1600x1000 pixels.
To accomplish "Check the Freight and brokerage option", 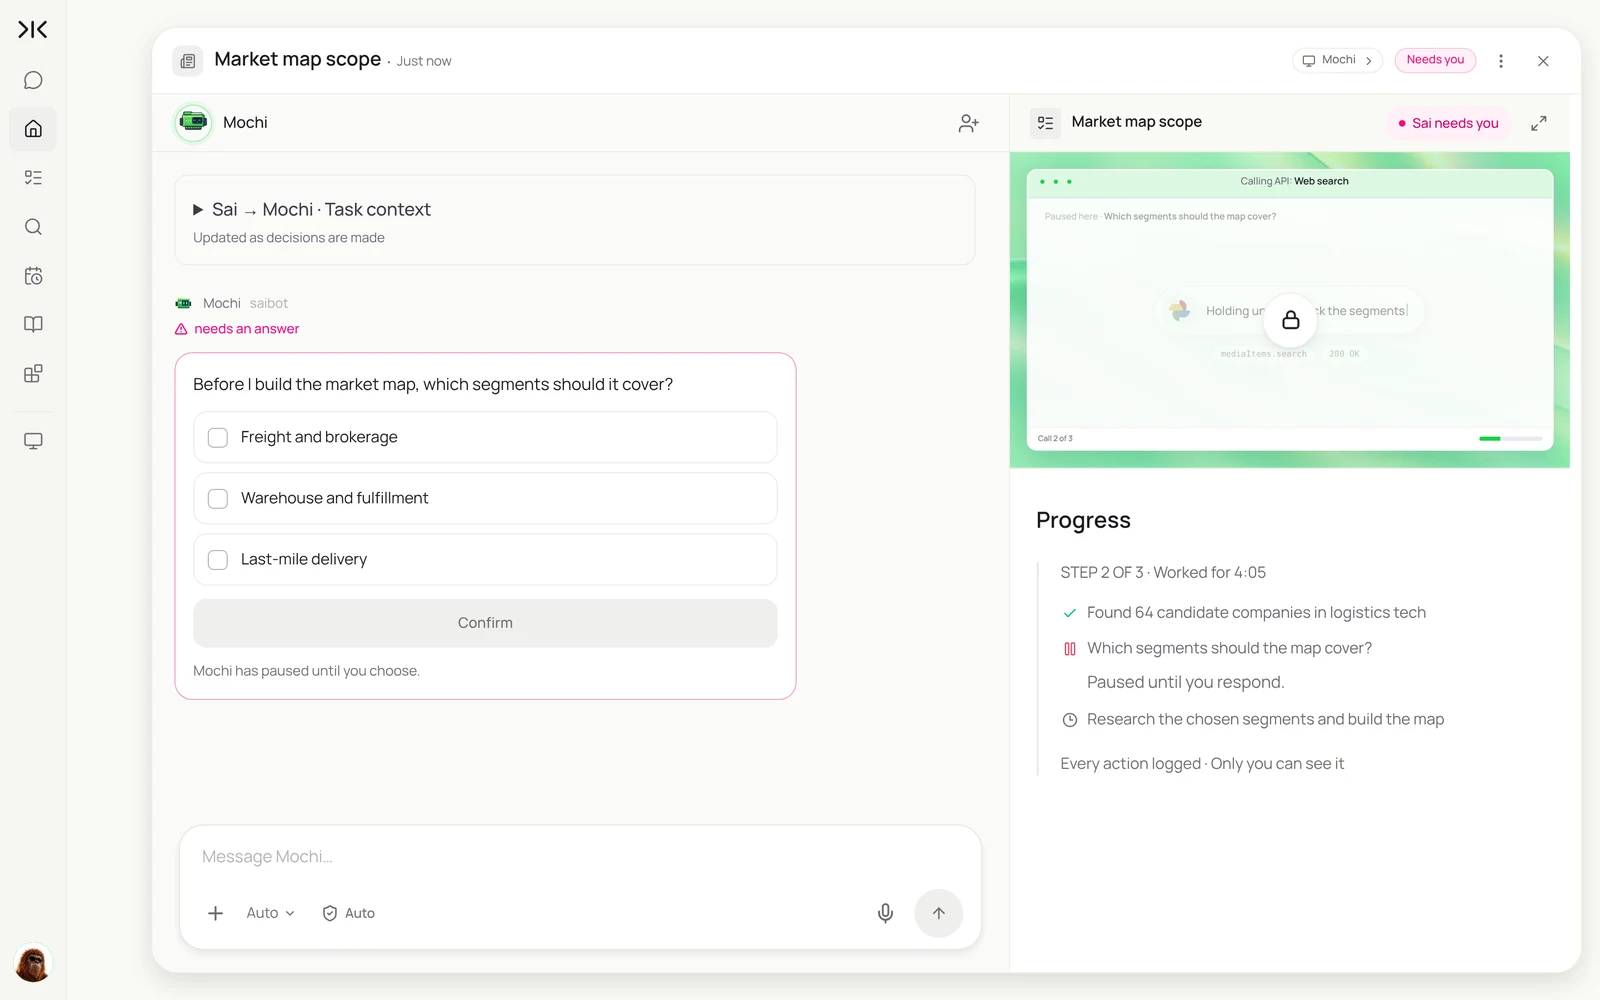I will [218, 438].
